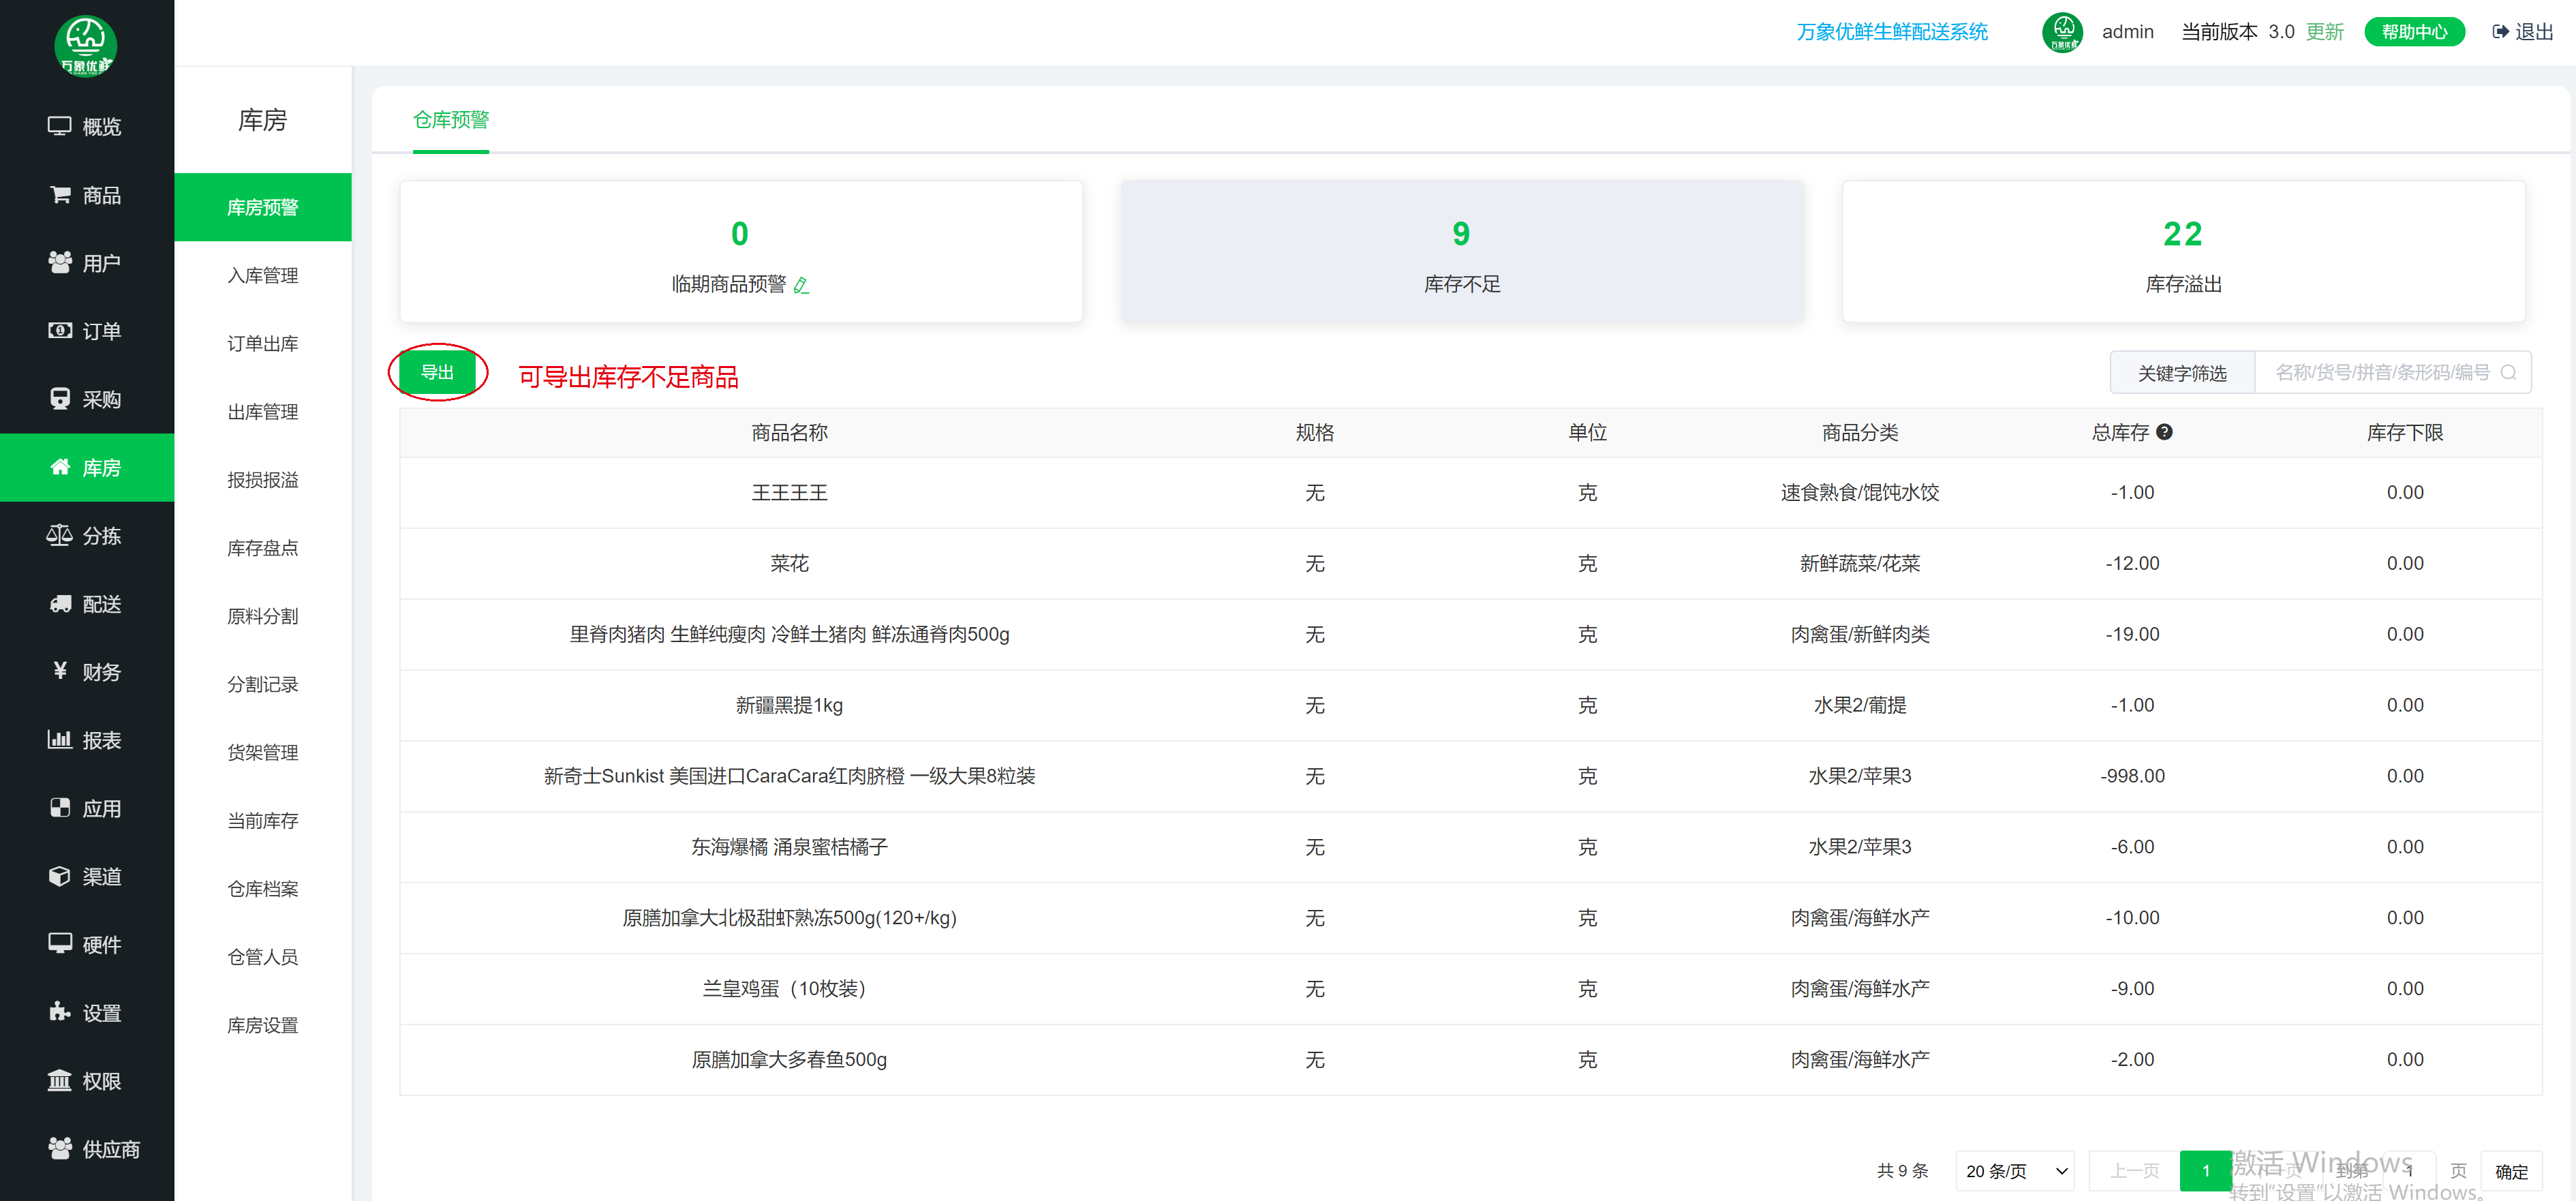Click the 订单 money bill icon
This screenshot has height=1201, width=2576.
coord(60,330)
